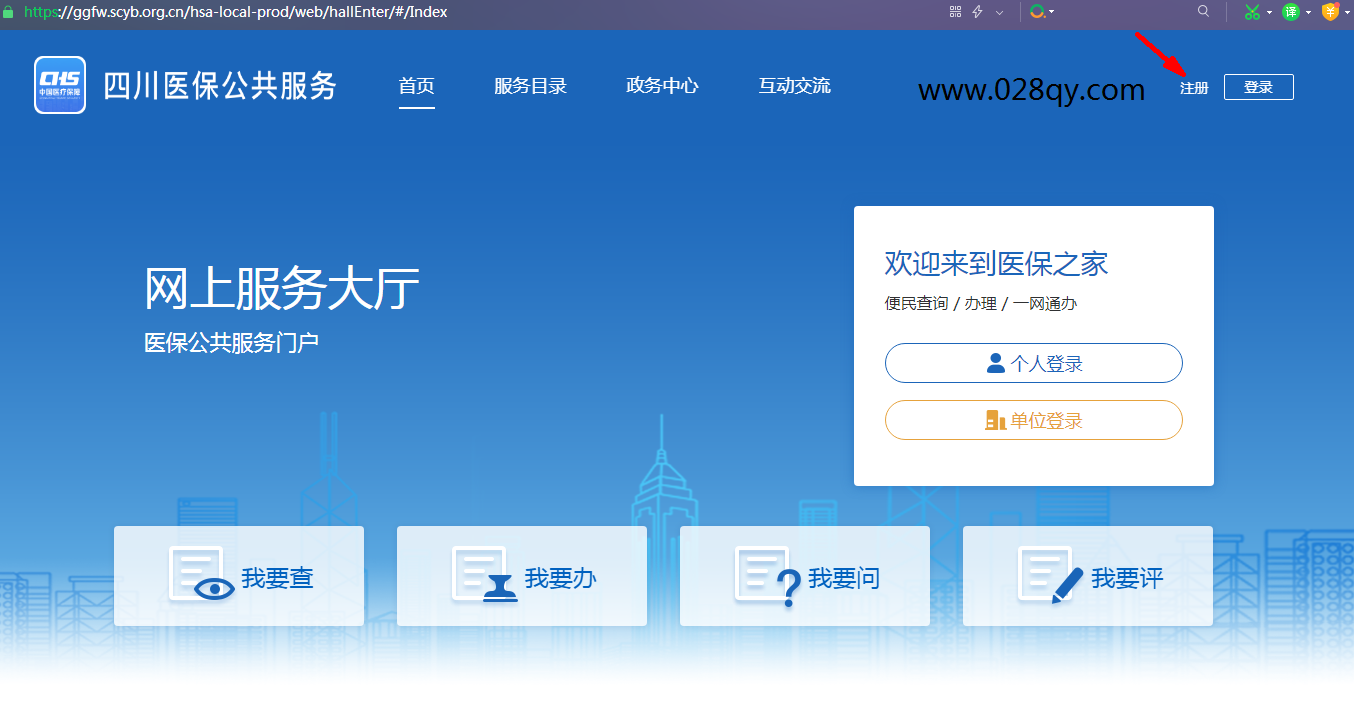Image resolution: width=1354 pixels, height=704 pixels.
Task: Click the green padlock security icon
Action: coord(9,12)
